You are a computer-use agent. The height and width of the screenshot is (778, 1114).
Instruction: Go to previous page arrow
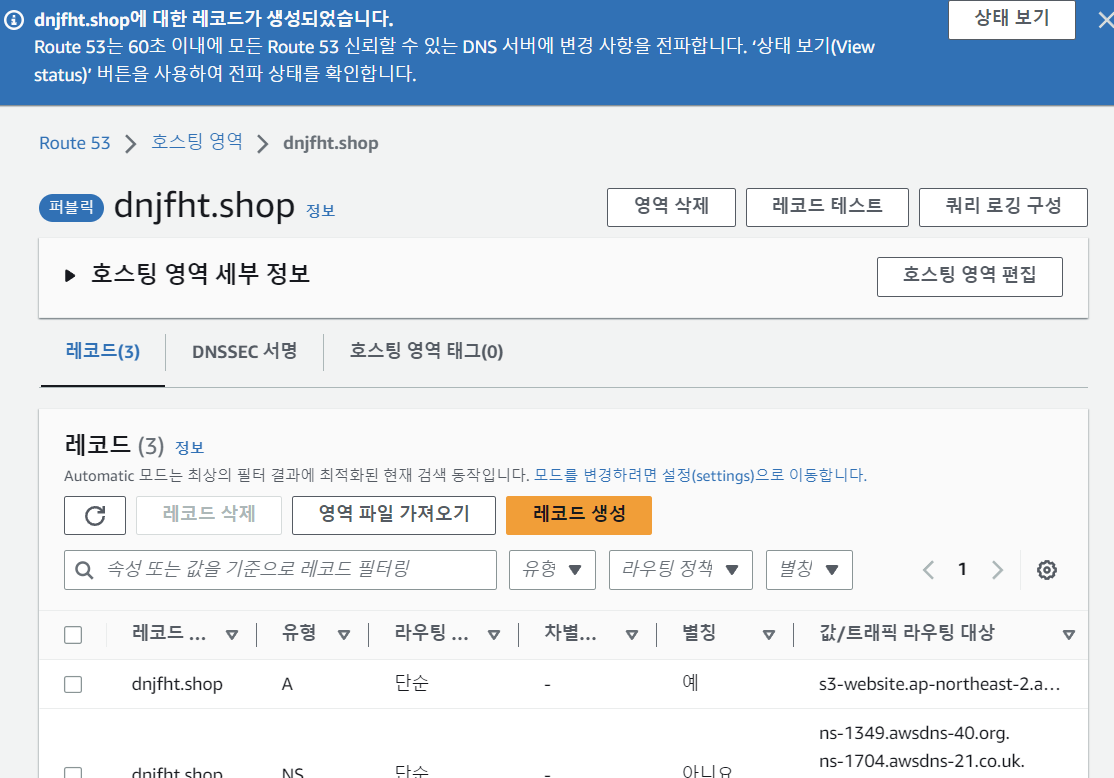[x=928, y=570]
